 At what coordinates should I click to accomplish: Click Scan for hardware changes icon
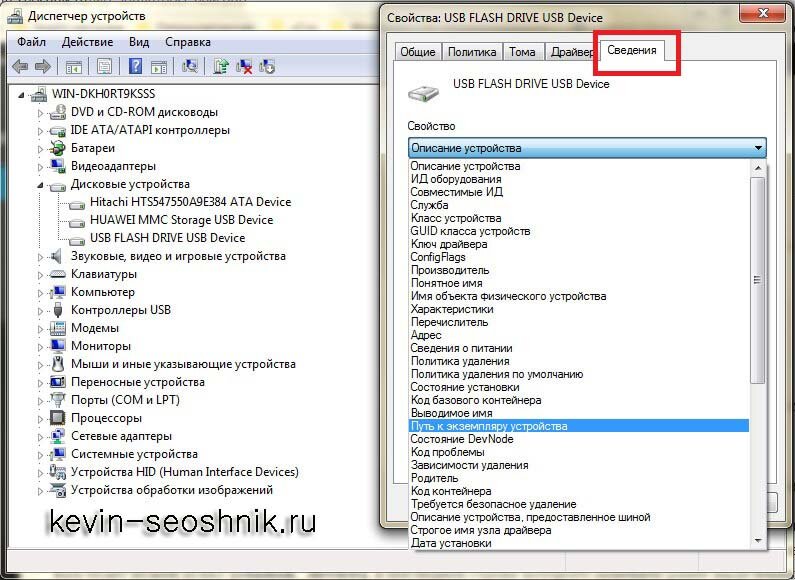click(x=190, y=67)
